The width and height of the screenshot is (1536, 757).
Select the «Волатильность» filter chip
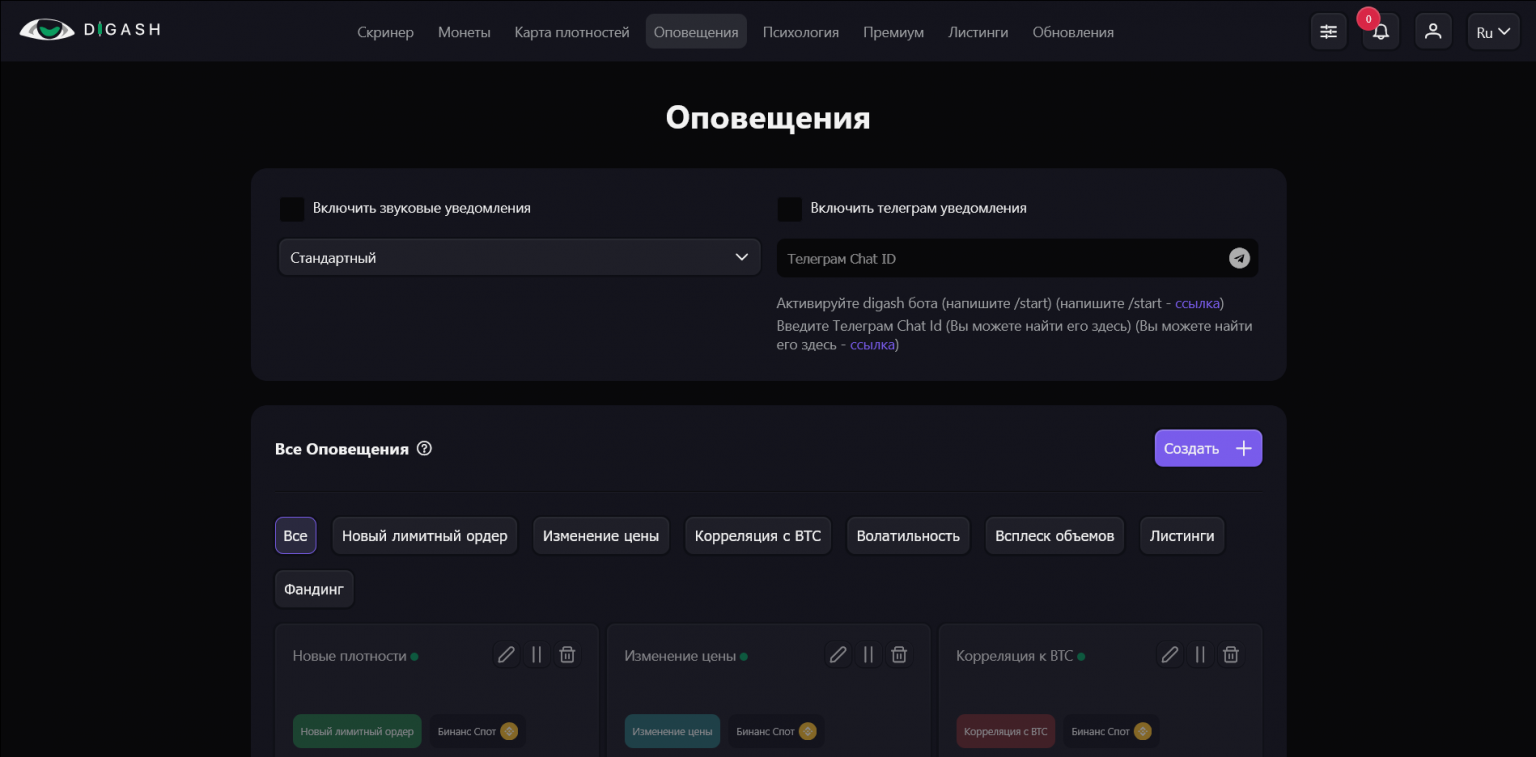[x=907, y=535]
